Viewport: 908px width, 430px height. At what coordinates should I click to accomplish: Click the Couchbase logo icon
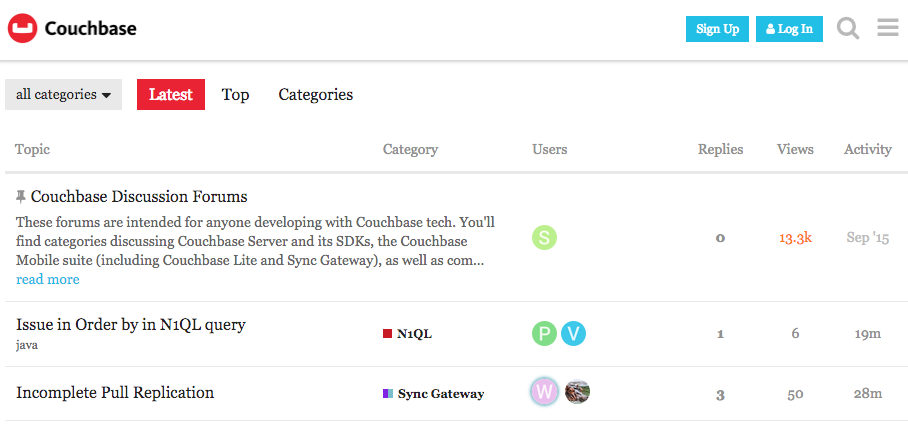click(22, 29)
